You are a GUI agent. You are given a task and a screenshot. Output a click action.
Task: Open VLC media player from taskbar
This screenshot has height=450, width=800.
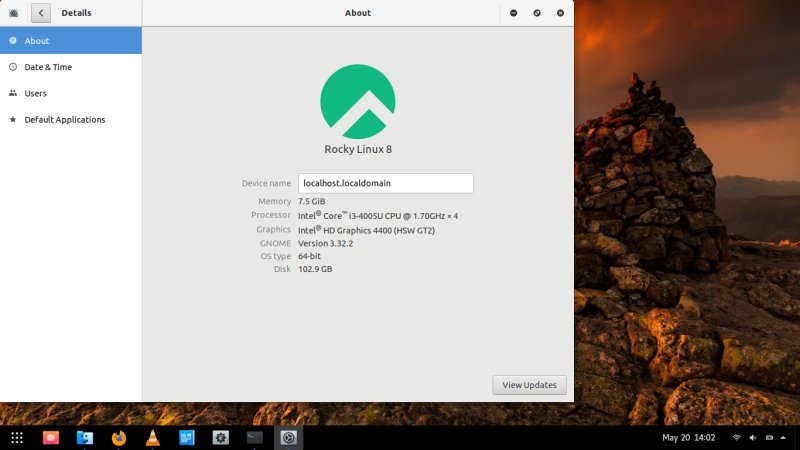153,437
